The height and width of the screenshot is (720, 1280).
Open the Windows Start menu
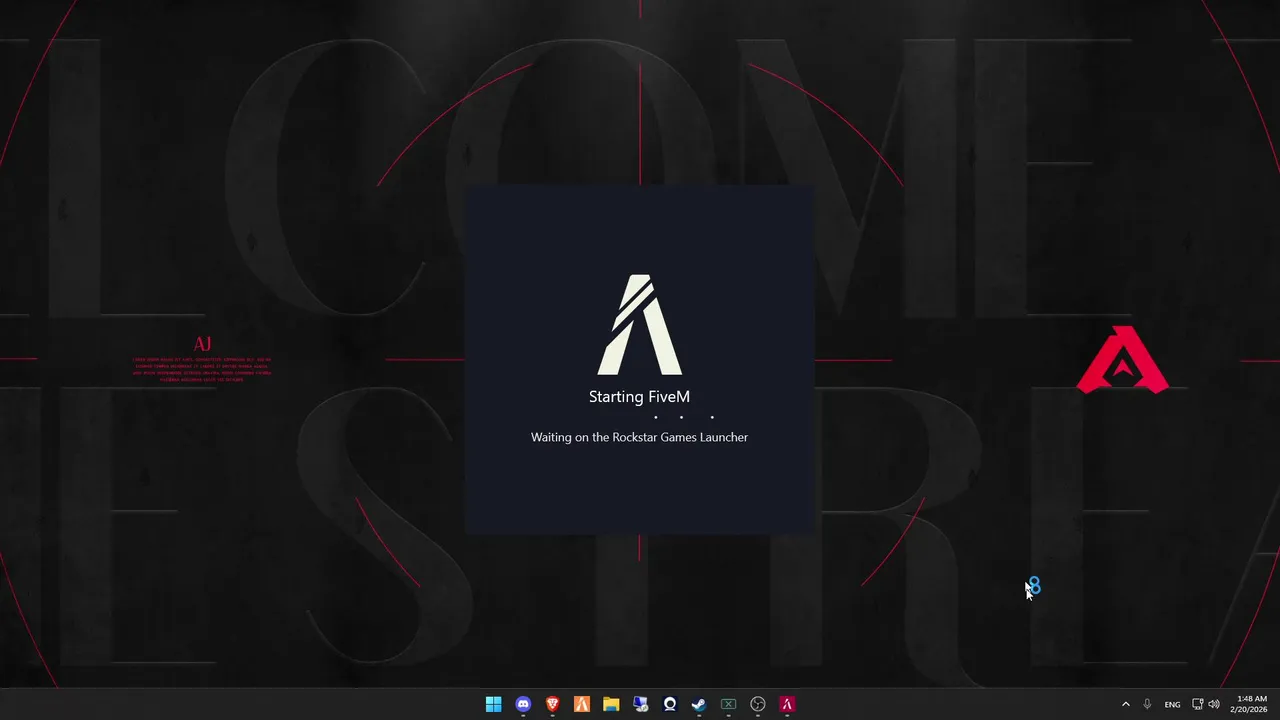click(493, 704)
